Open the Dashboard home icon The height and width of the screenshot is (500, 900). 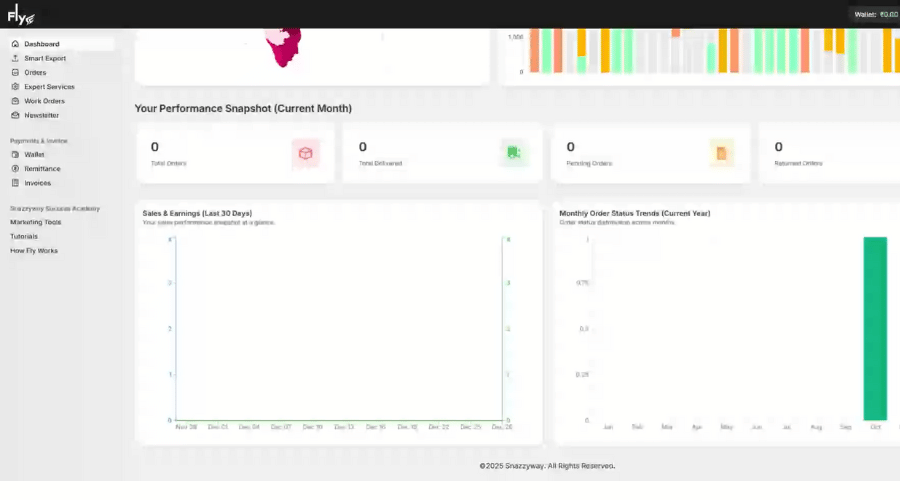[x=15, y=44]
